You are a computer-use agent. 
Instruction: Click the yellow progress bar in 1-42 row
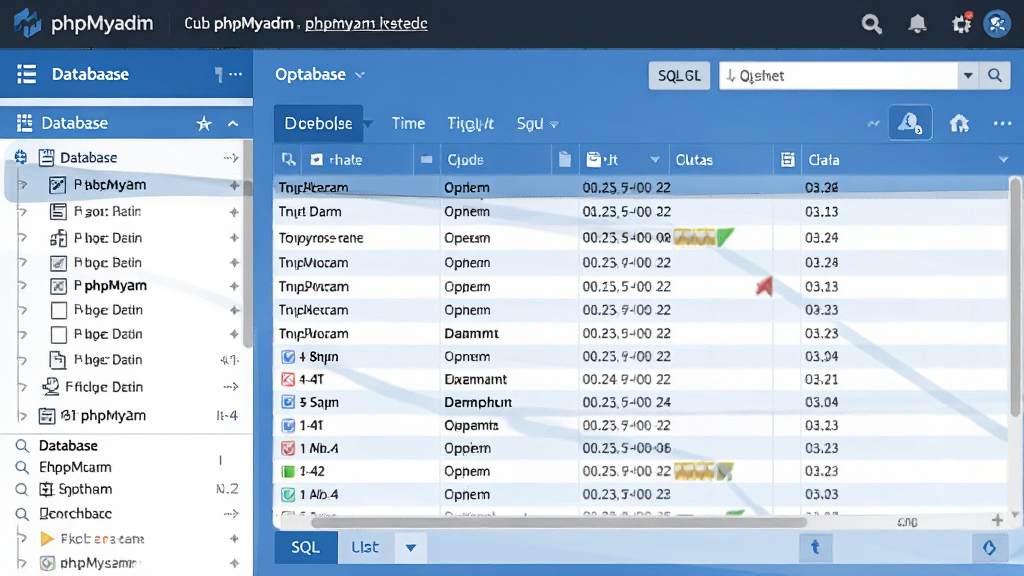(694, 471)
